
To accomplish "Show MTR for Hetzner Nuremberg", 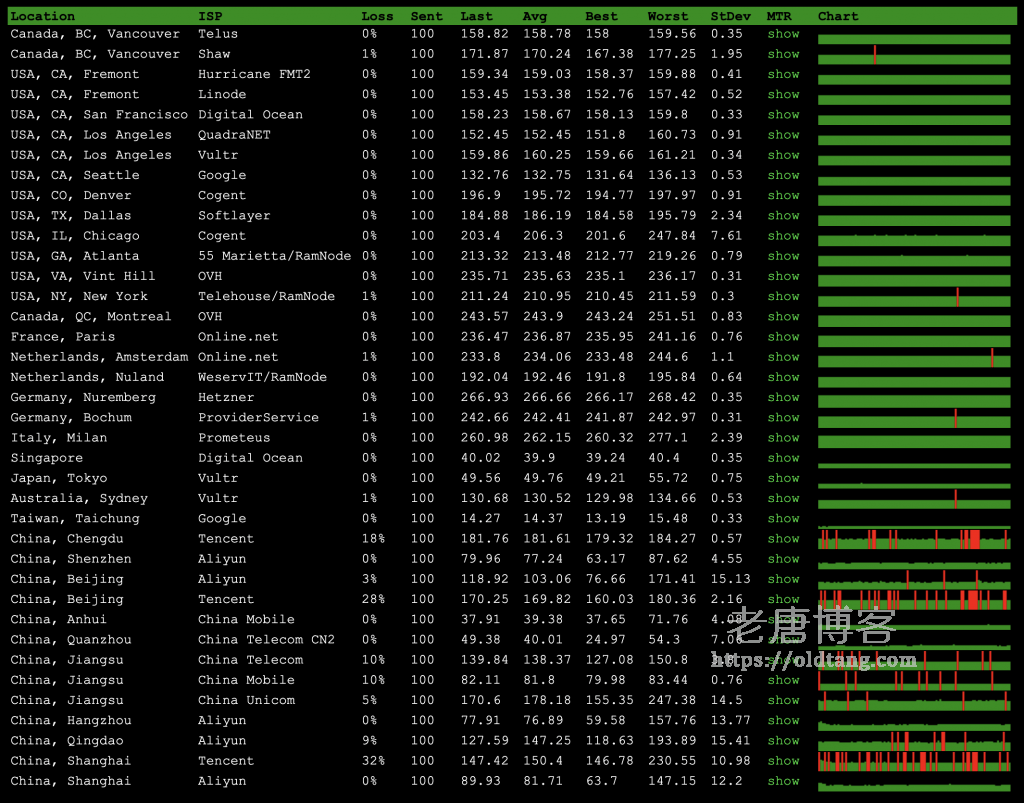I will pos(783,397).
